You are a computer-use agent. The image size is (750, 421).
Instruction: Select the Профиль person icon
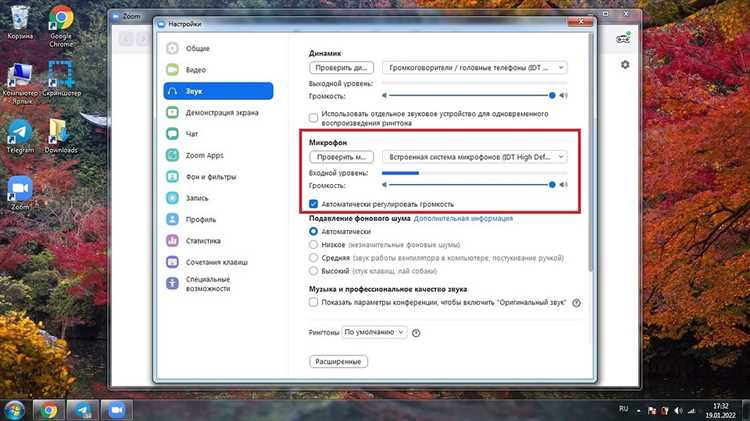[172, 219]
